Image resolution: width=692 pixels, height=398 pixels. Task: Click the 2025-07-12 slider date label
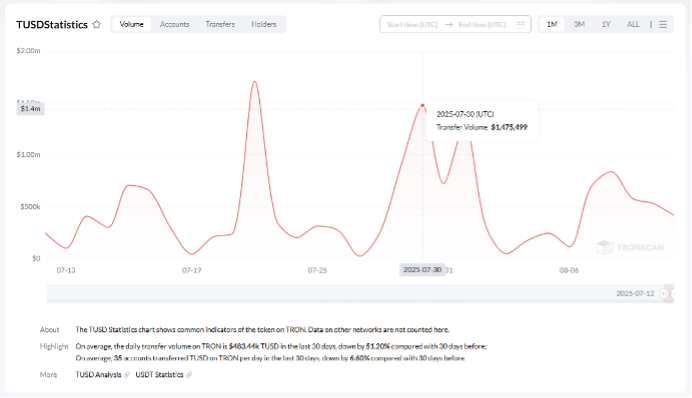635,293
